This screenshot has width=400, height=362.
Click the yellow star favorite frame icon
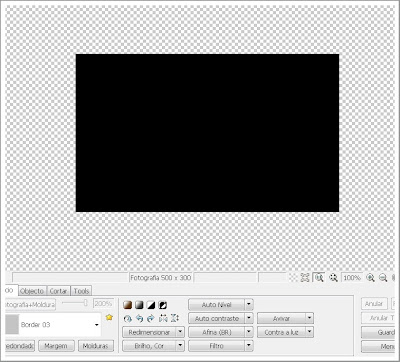coord(109,317)
